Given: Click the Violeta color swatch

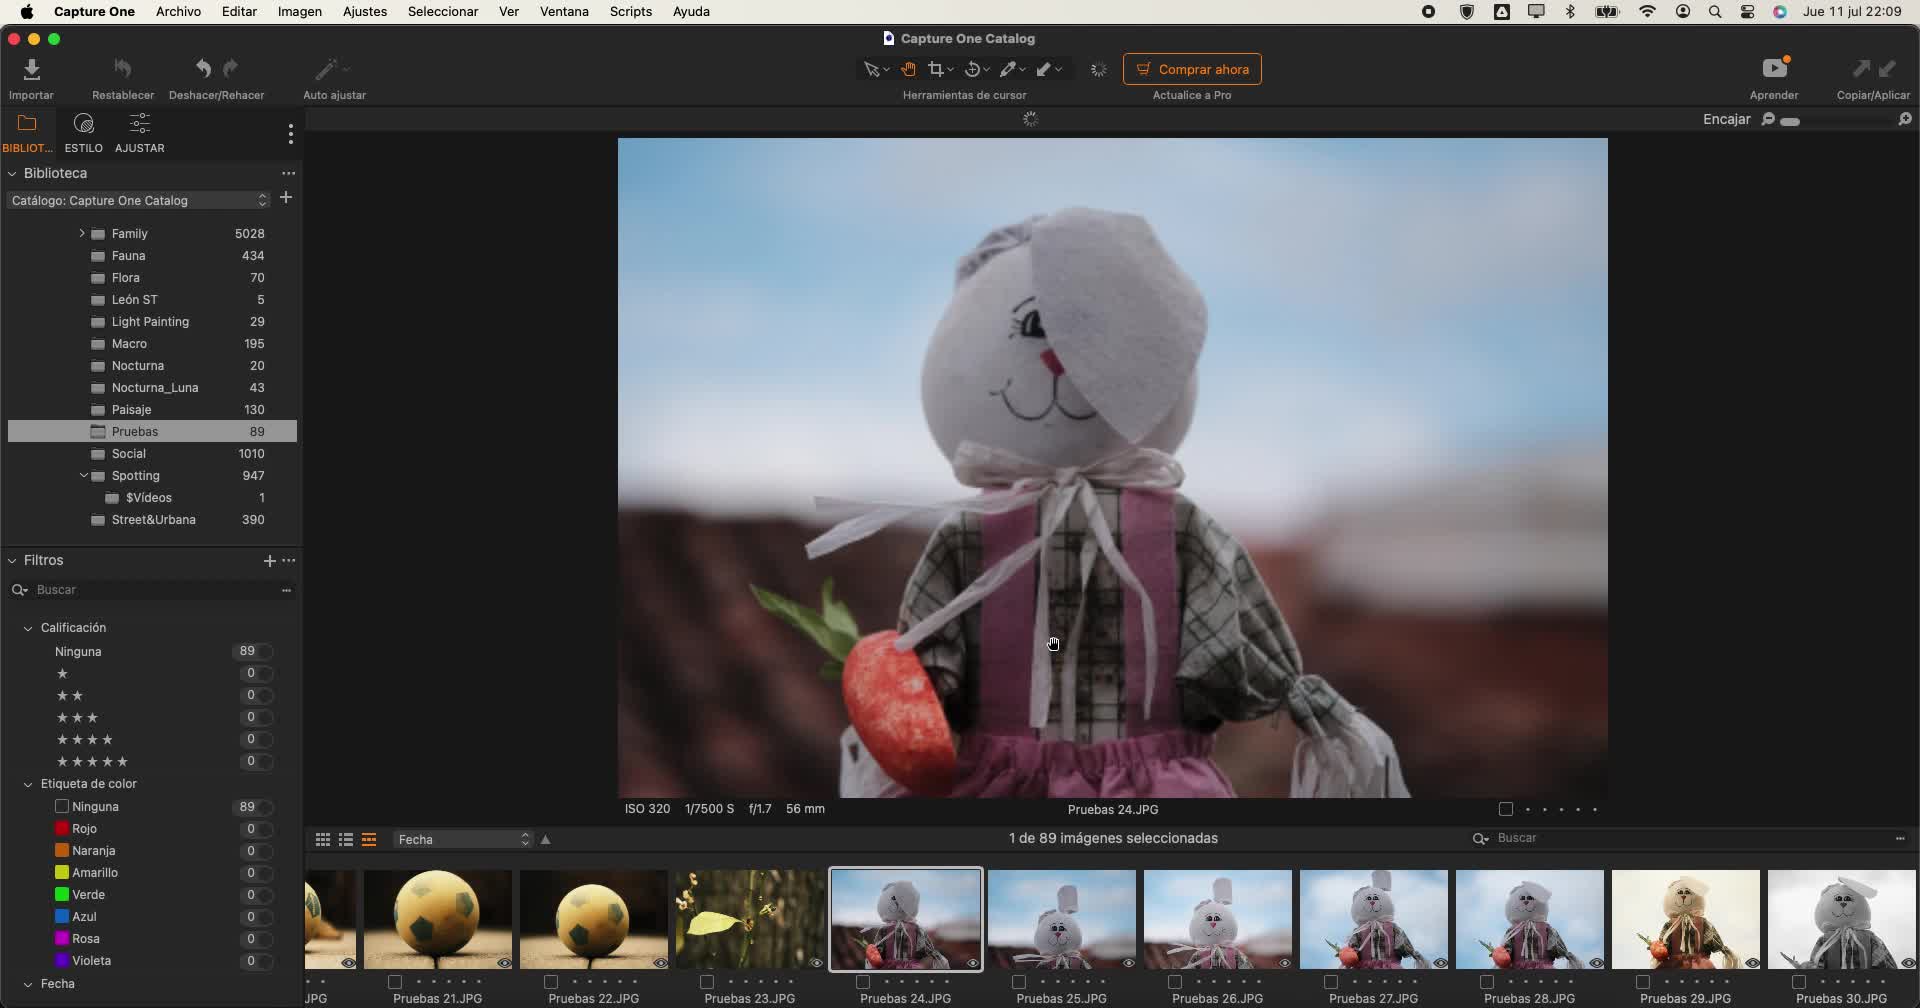Looking at the screenshot, I should tap(62, 961).
